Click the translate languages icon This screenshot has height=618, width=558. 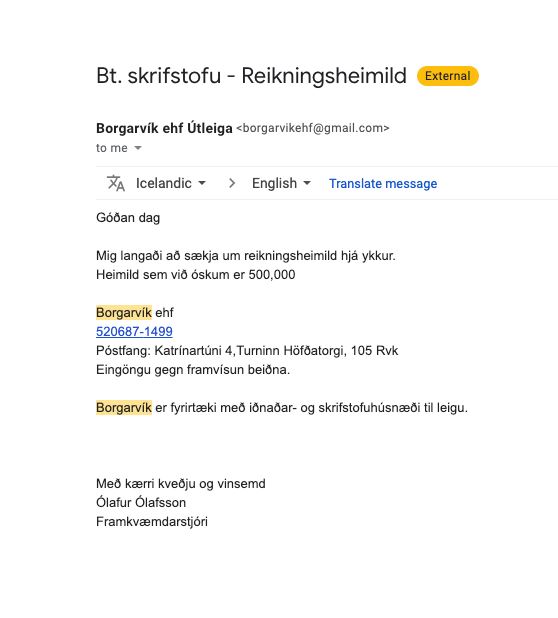(116, 183)
